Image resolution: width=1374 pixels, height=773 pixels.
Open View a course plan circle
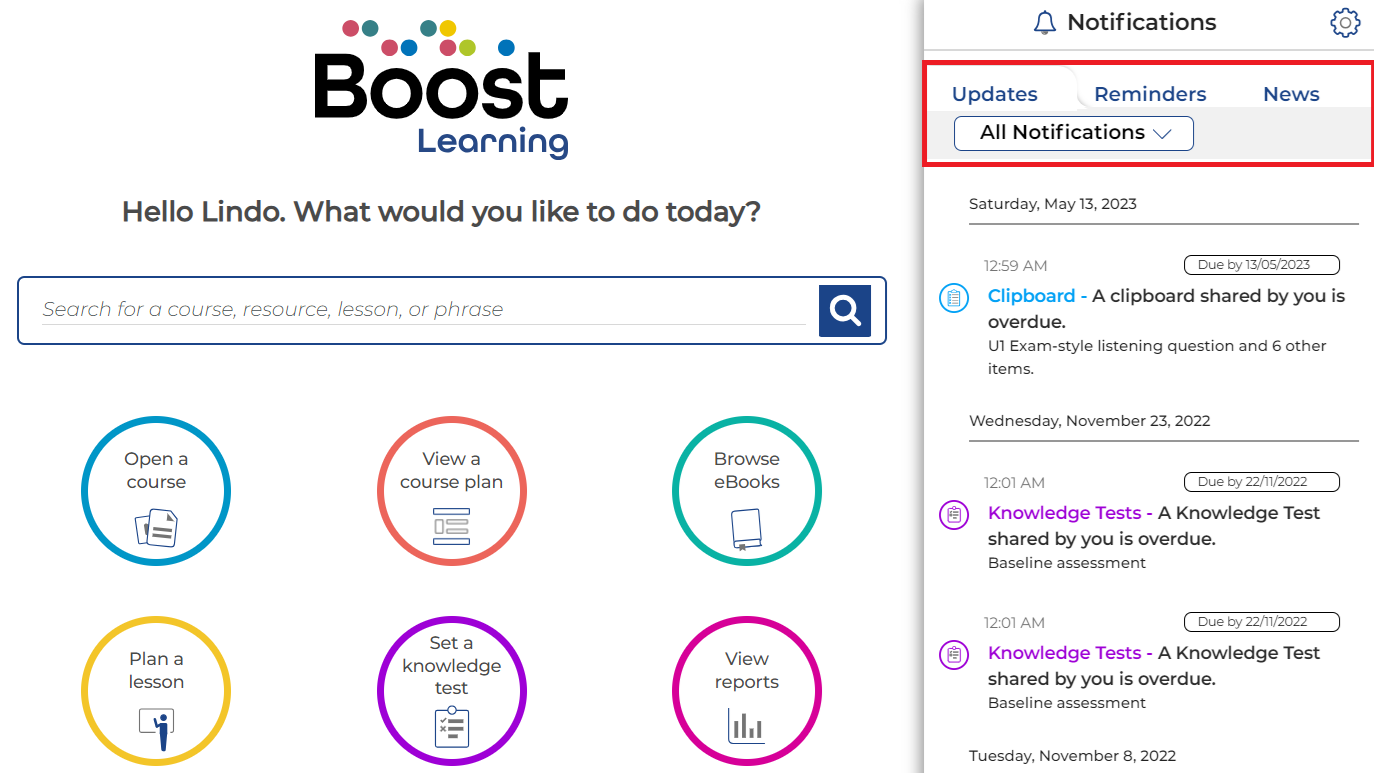tap(451, 491)
